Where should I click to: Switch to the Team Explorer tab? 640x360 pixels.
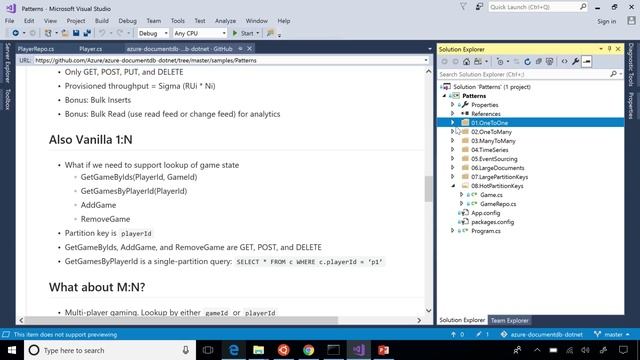pos(509,320)
